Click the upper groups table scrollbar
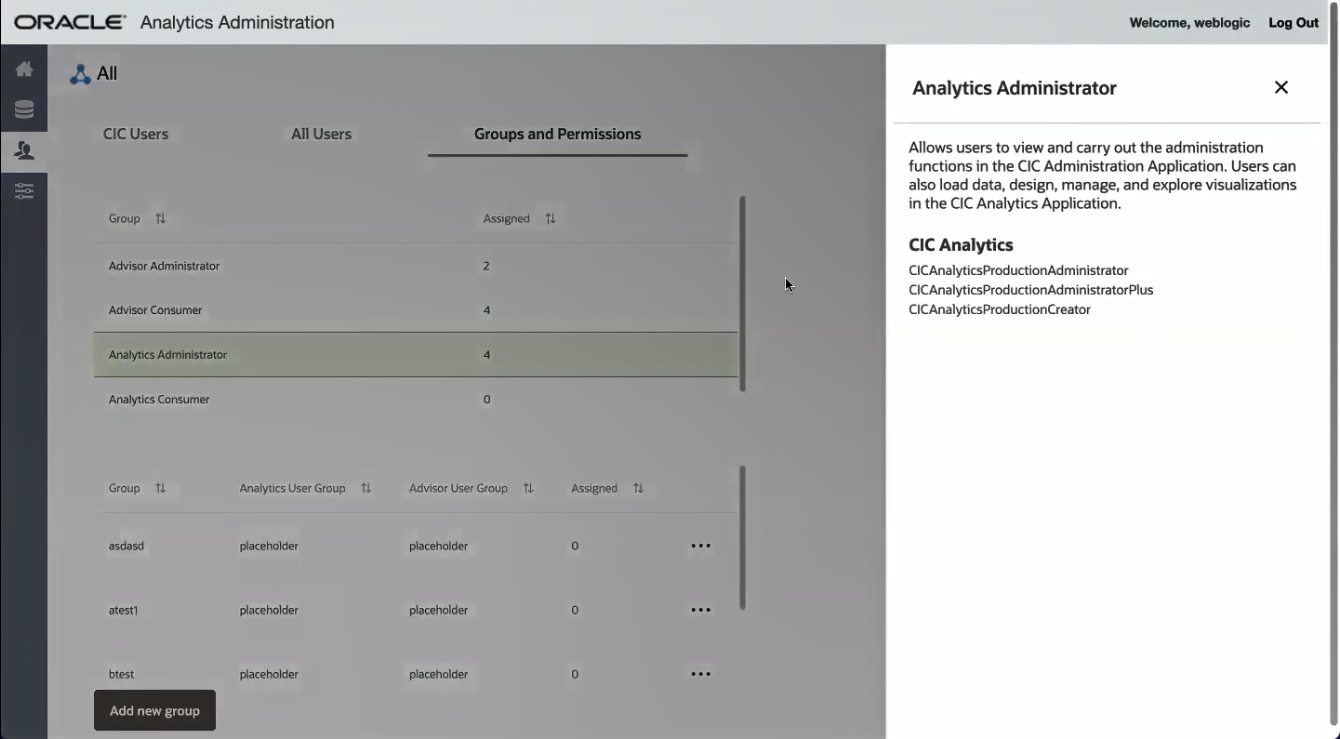 (x=742, y=293)
